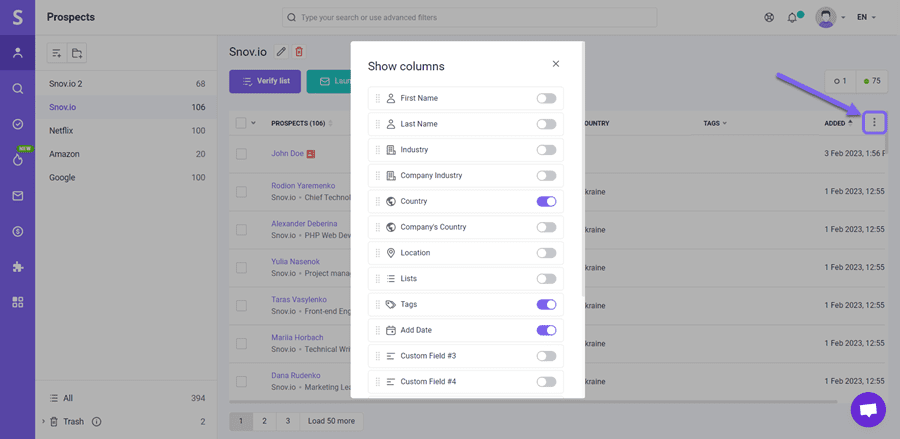Tick the checkbox for Rodion Yaremenko
900x439 pixels.
click(x=241, y=192)
